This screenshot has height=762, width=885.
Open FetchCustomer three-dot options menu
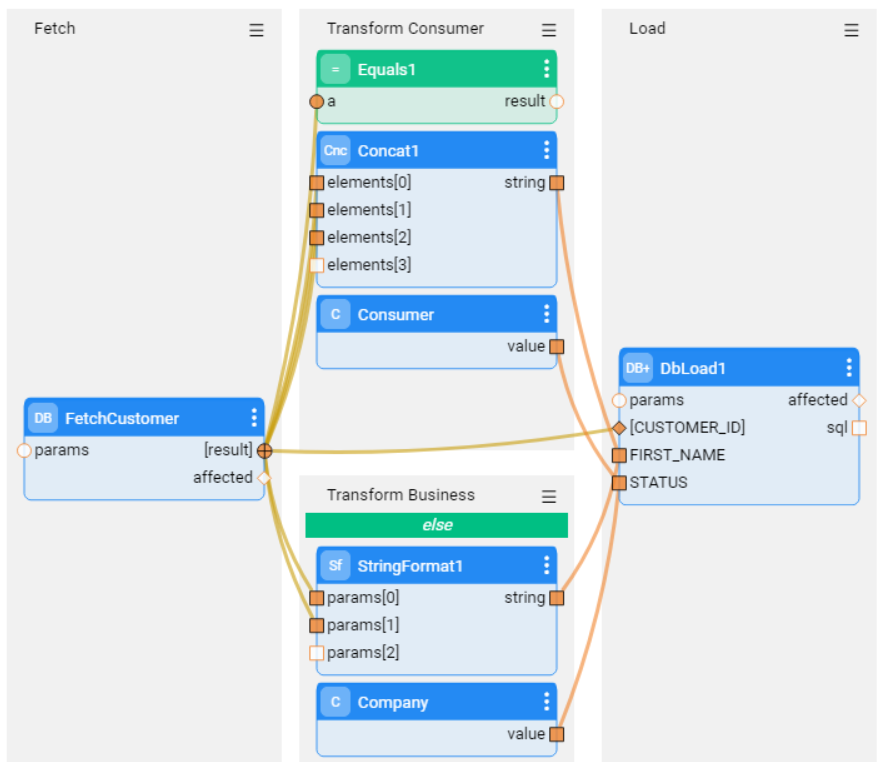(254, 418)
